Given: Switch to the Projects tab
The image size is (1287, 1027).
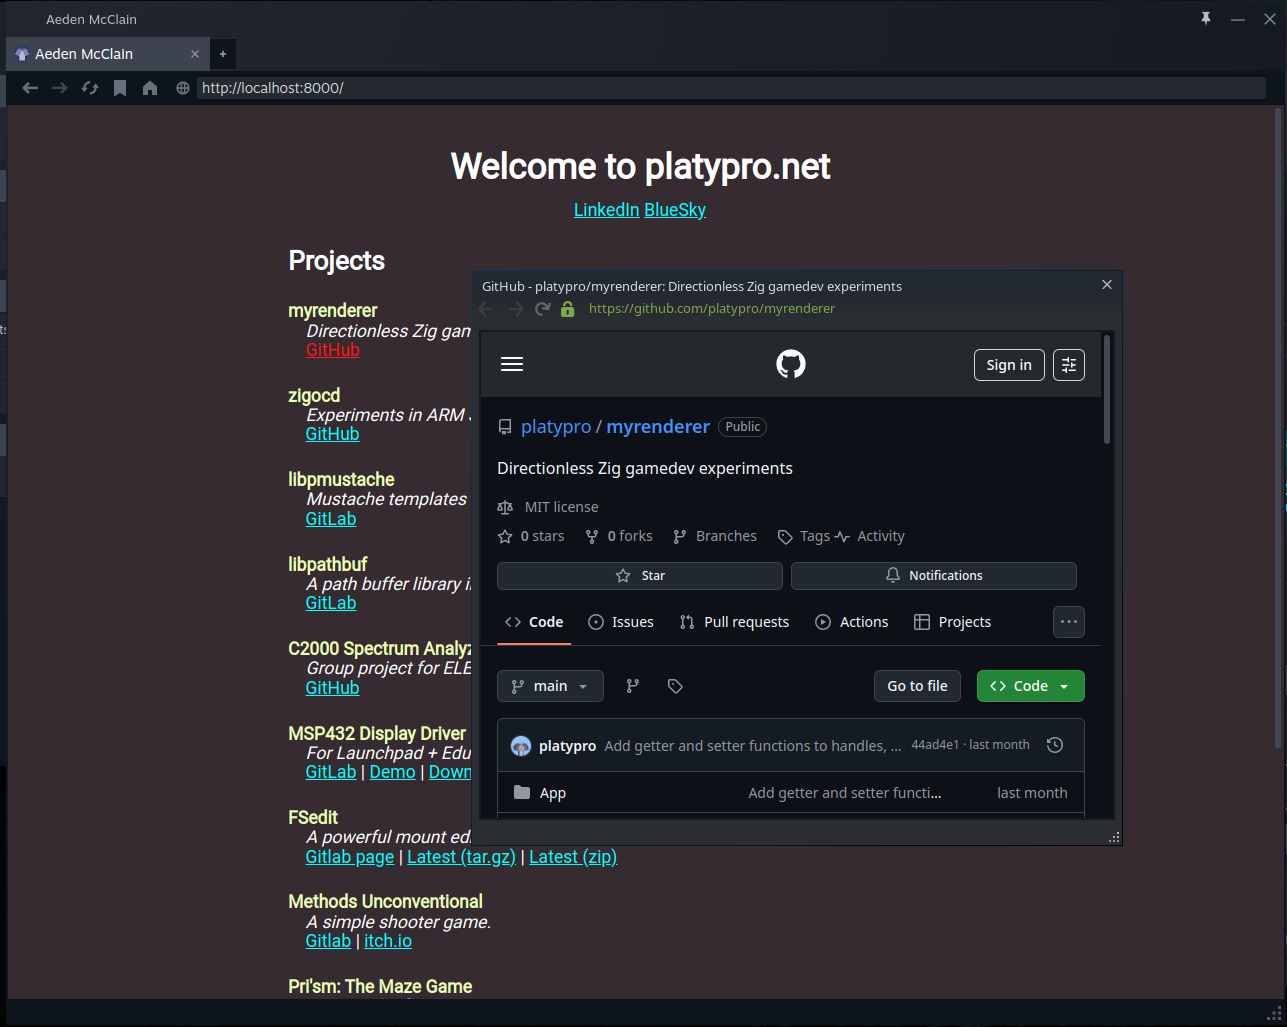Looking at the screenshot, I should [952, 622].
